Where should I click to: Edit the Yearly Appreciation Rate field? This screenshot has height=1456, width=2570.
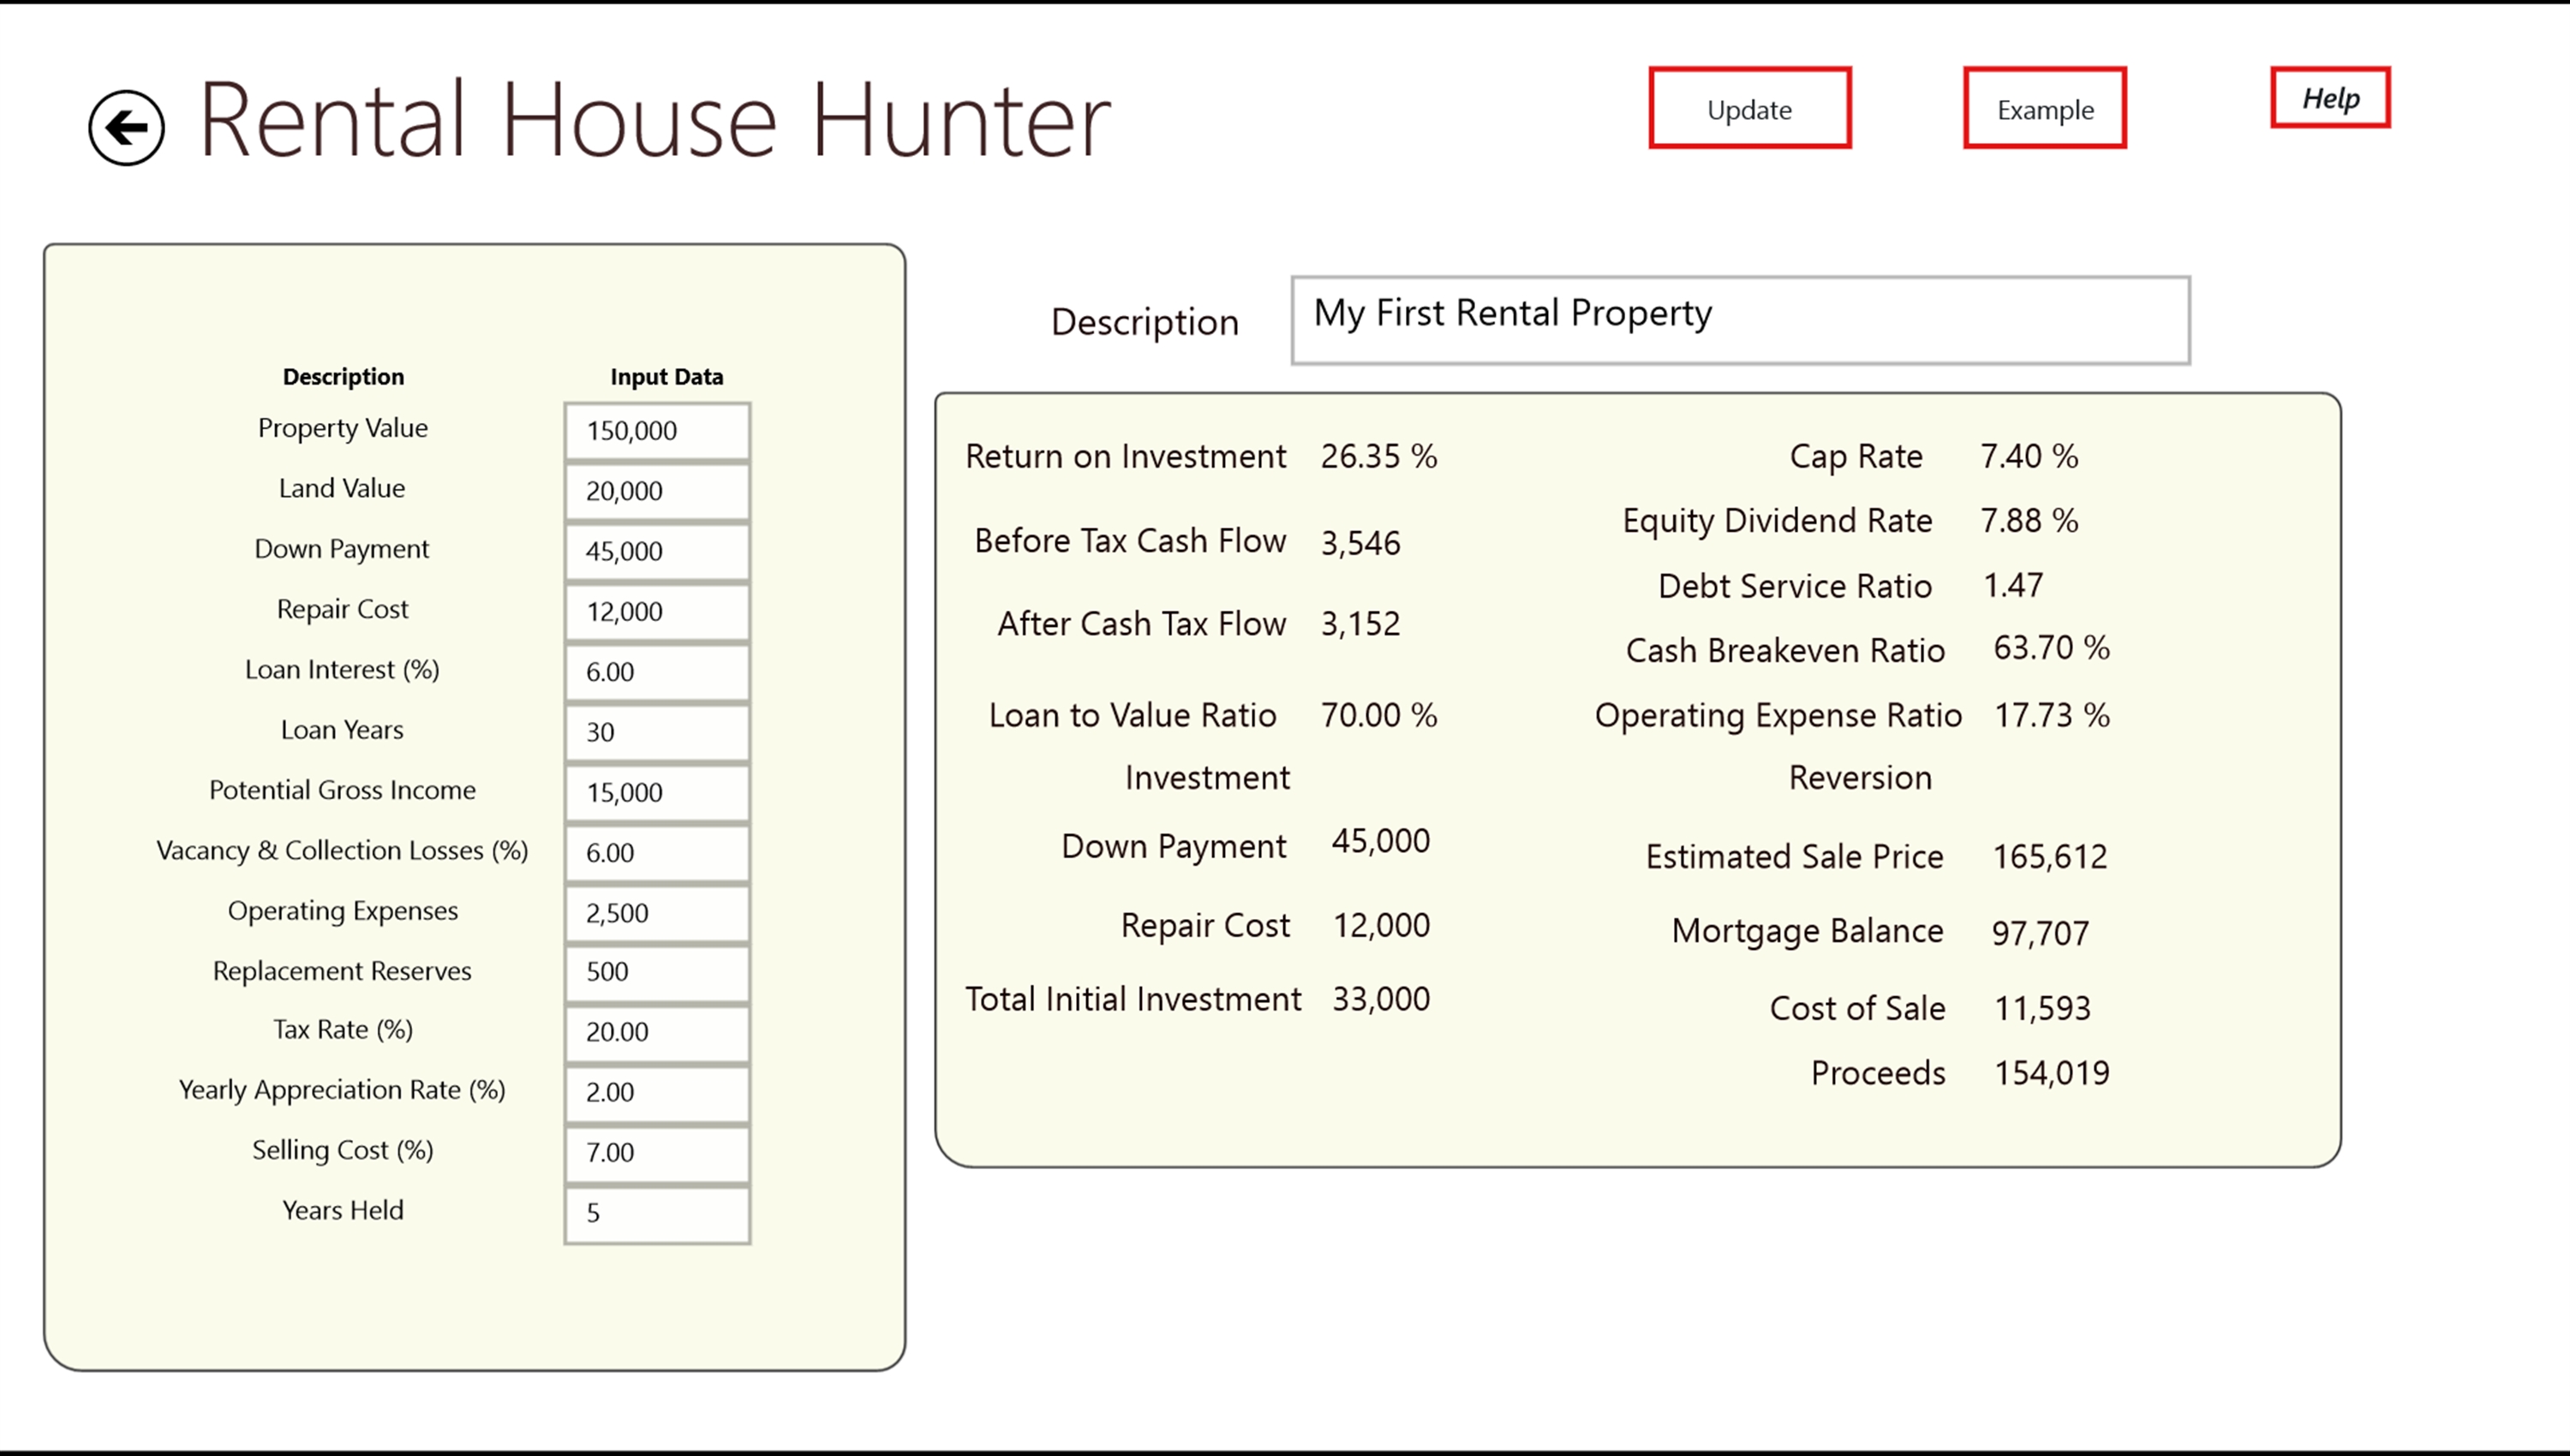tap(657, 1092)
